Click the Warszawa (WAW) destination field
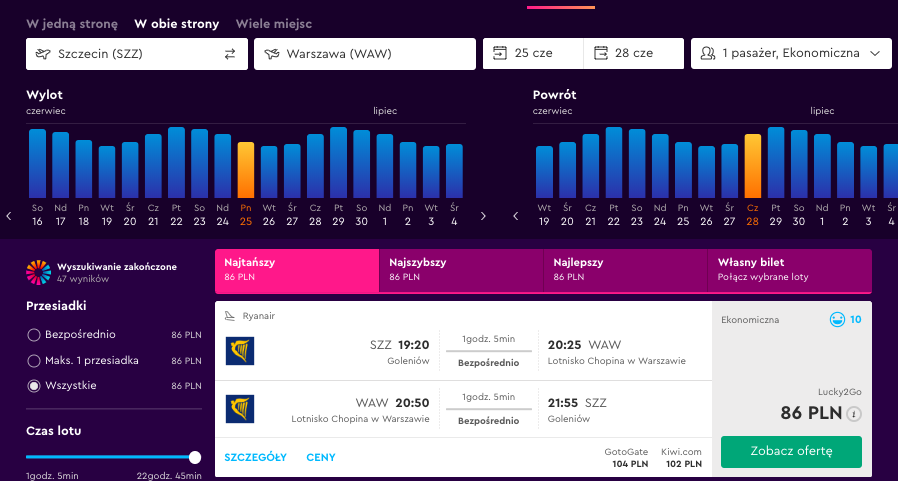Screen dimensions: 898x481 tap(364, 54)
